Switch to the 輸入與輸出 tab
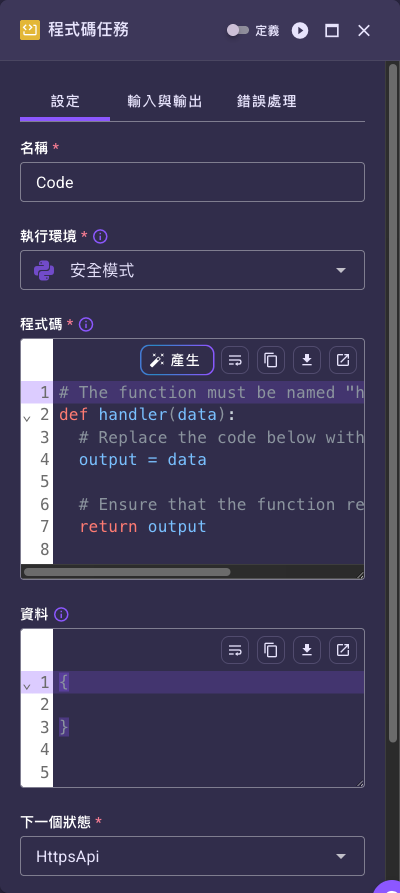This screenshot has width=400, height=893. click(165, 102)
